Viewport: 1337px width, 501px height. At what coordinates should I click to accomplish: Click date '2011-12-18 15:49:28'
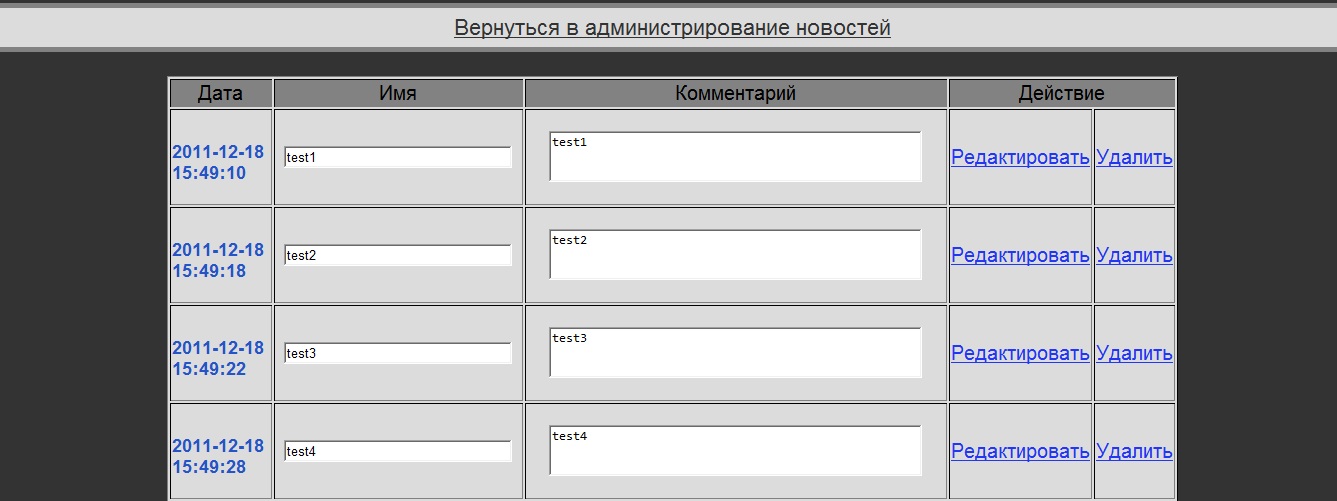[218, 456]
